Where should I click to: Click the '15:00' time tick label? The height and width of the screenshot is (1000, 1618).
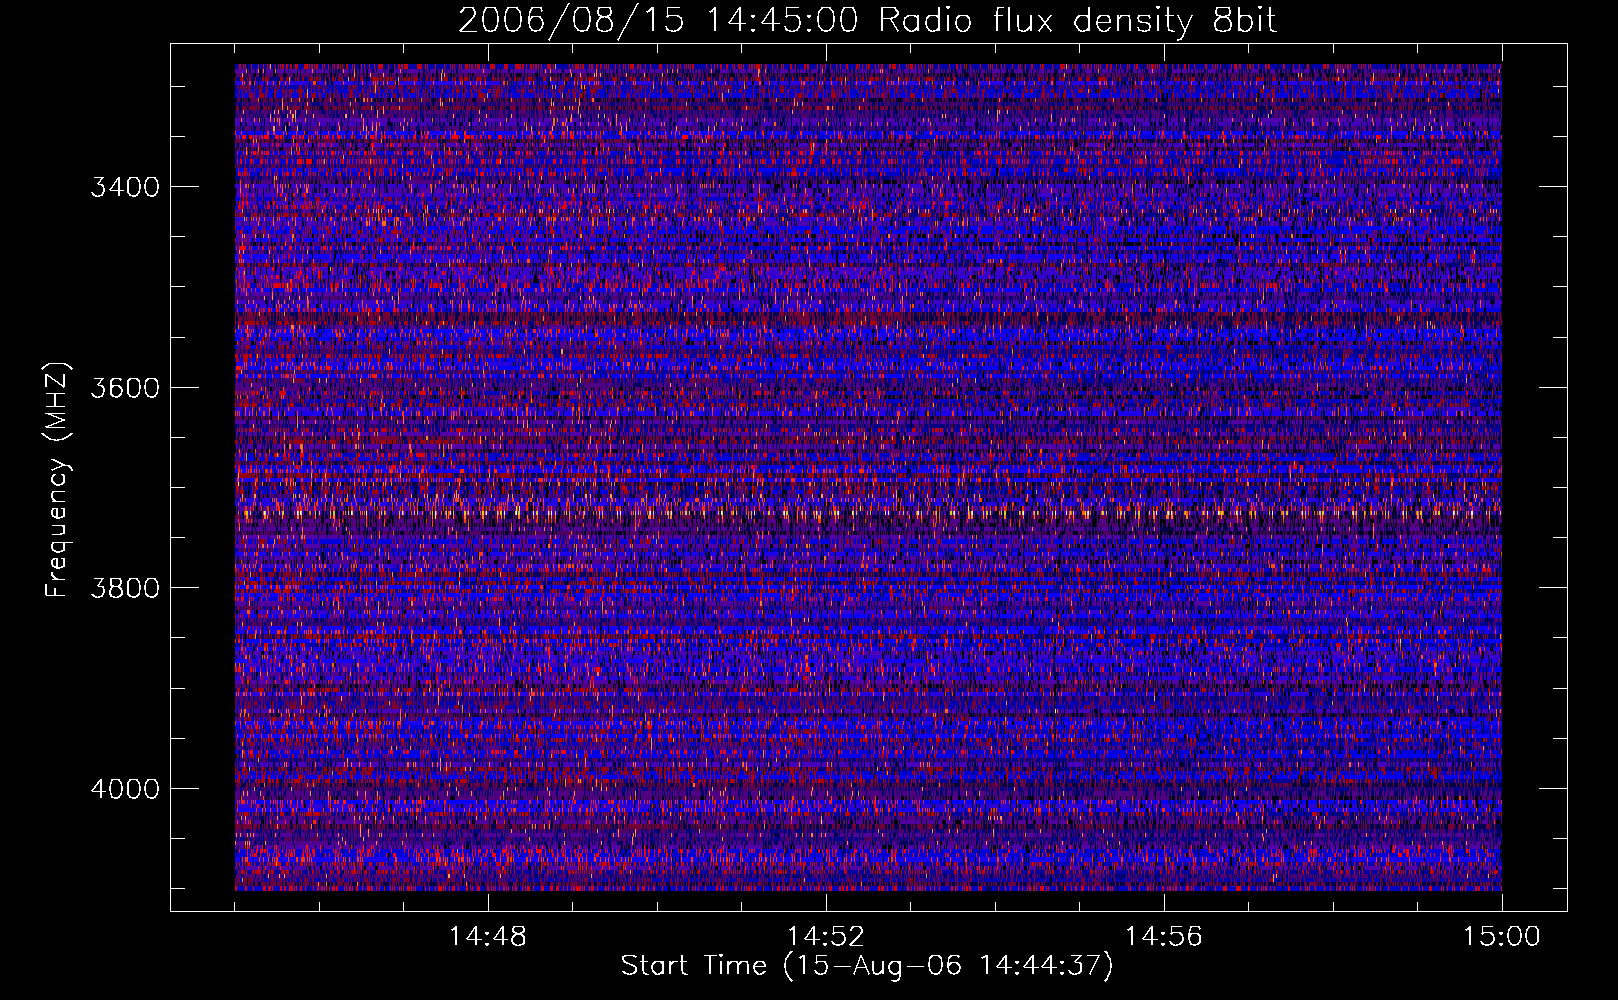[1501, 937]
